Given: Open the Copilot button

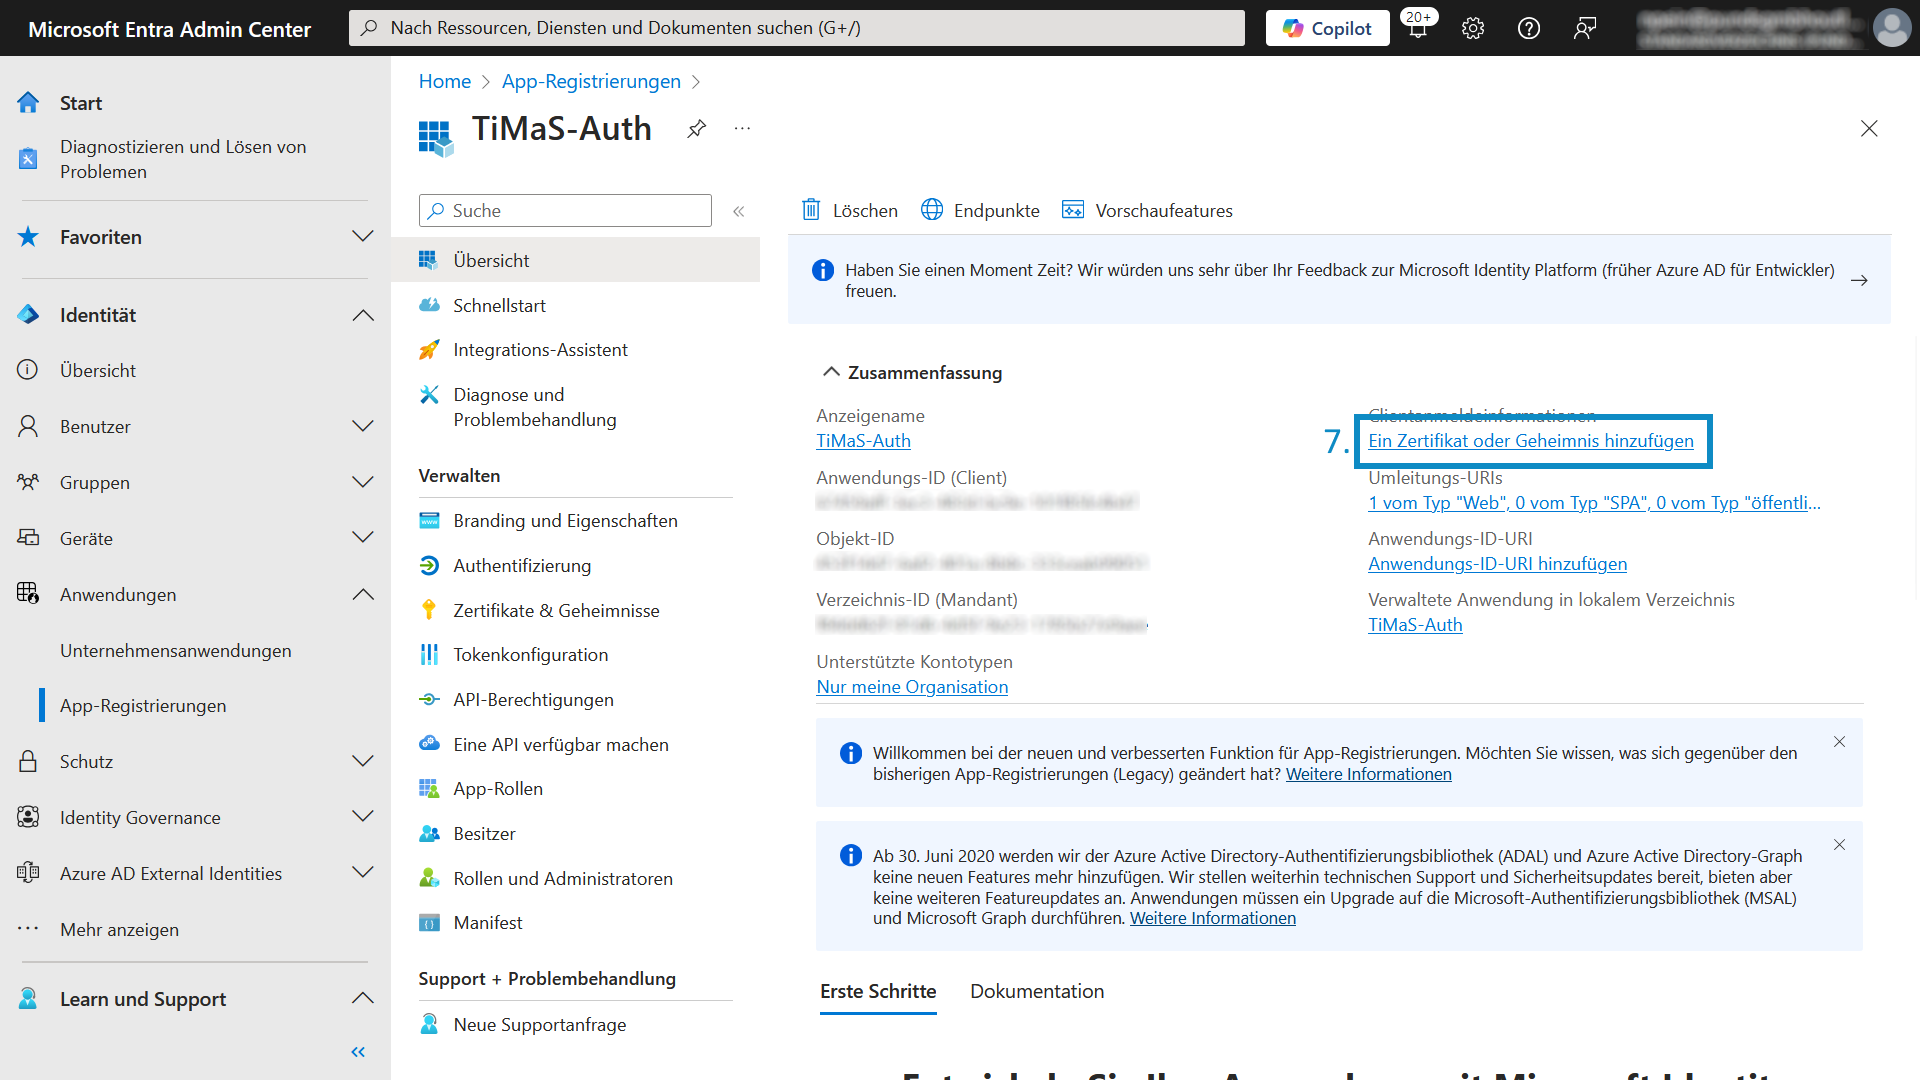Looking at the screenshot, I should pyautogui.click(x=1327, y=28).
